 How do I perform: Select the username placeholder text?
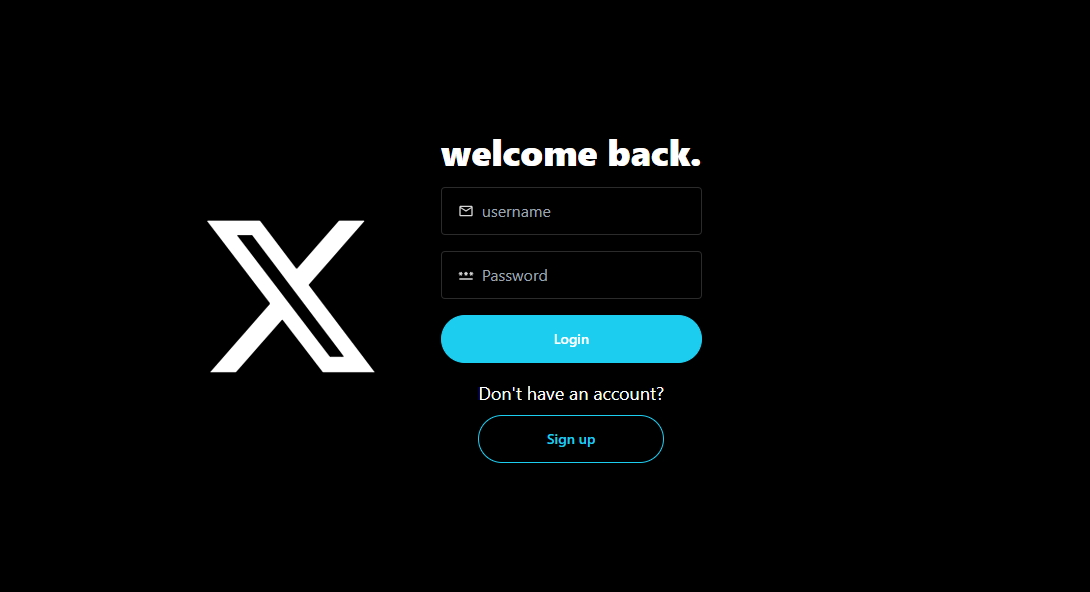(516, 212)
